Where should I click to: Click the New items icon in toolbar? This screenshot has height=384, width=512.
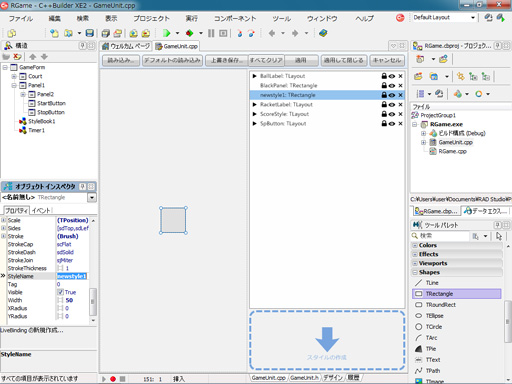click(x=54, y=33)
